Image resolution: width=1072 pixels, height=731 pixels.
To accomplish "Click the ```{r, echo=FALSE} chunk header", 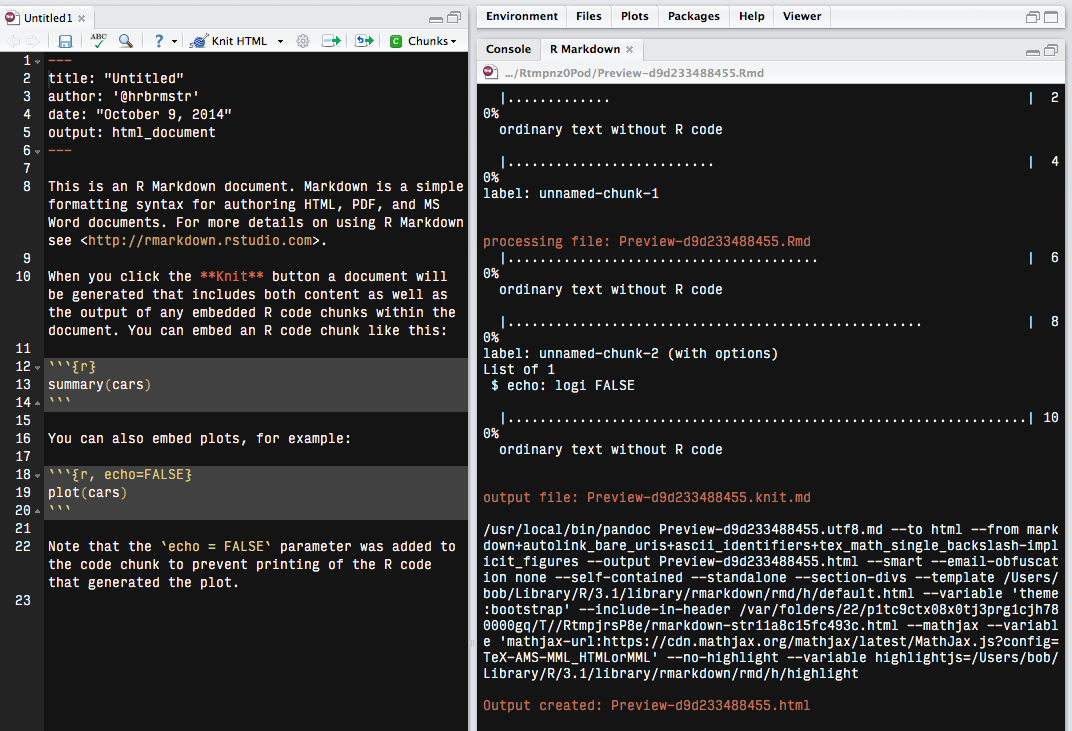I will 120,474.
